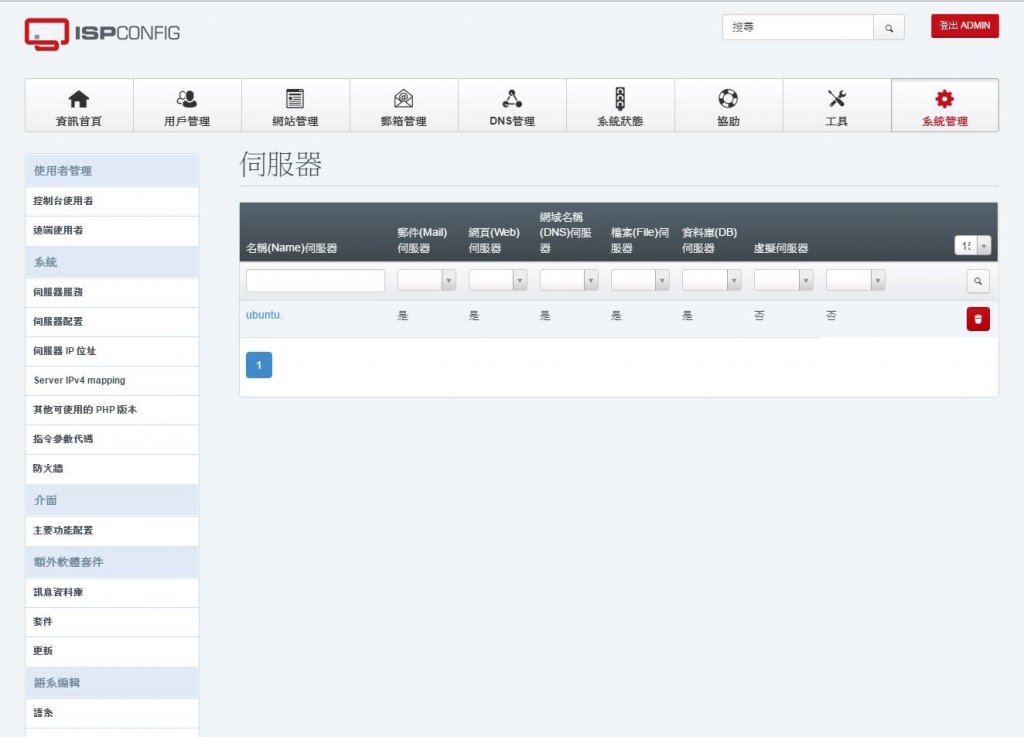The image size is (1024, 737).
Task: Open Server IPv4 mapping in sidebar
Action: [x=112, y=381]
